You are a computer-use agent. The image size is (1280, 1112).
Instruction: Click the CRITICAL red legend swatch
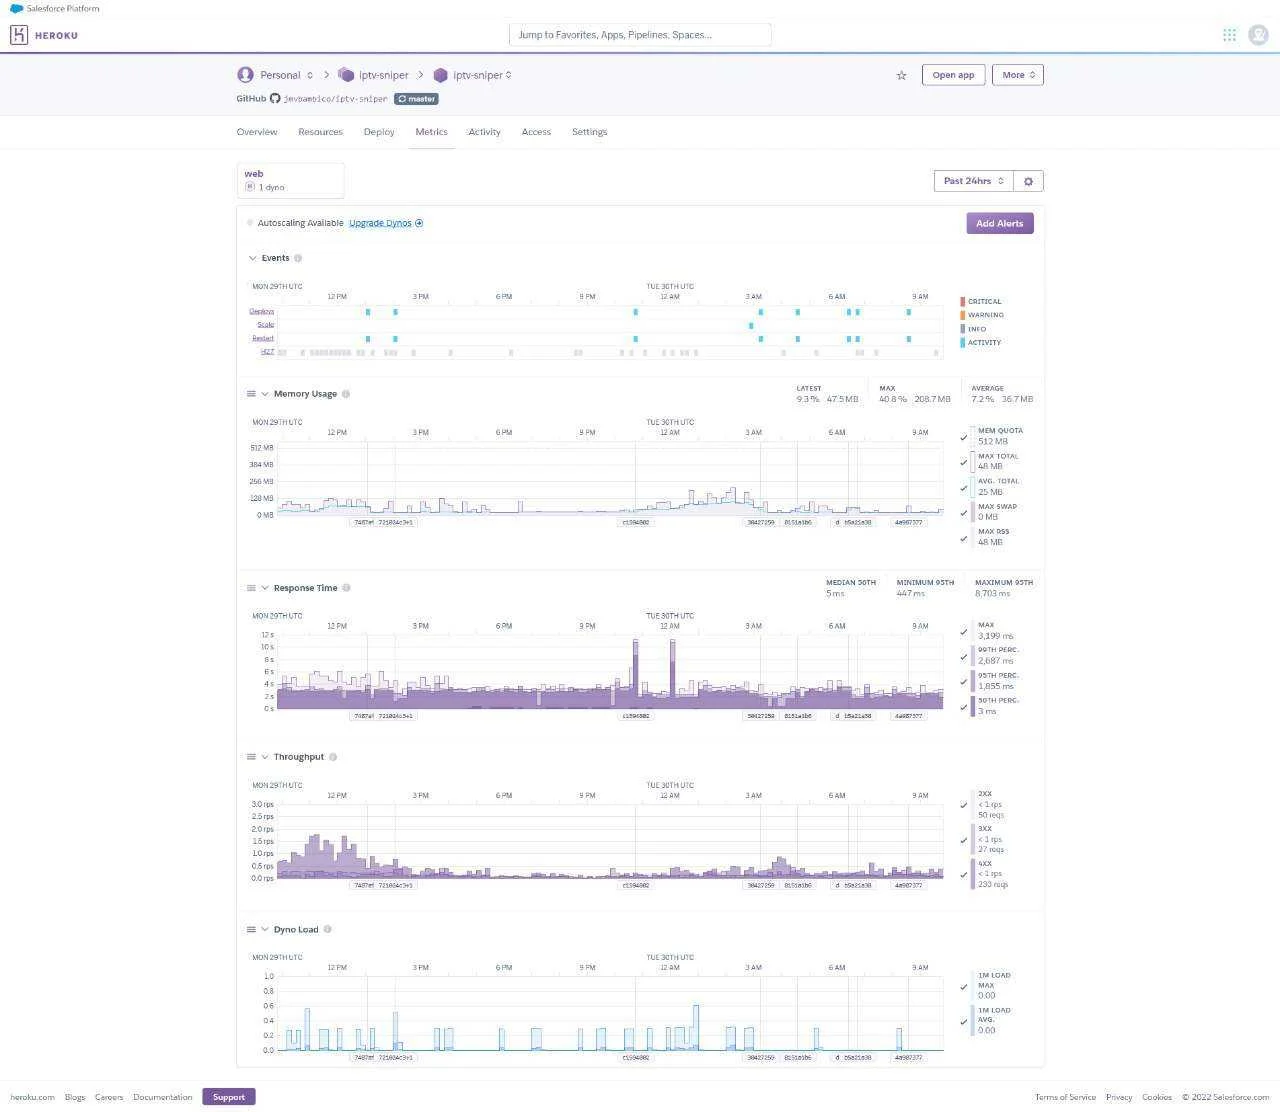point(963,301)
